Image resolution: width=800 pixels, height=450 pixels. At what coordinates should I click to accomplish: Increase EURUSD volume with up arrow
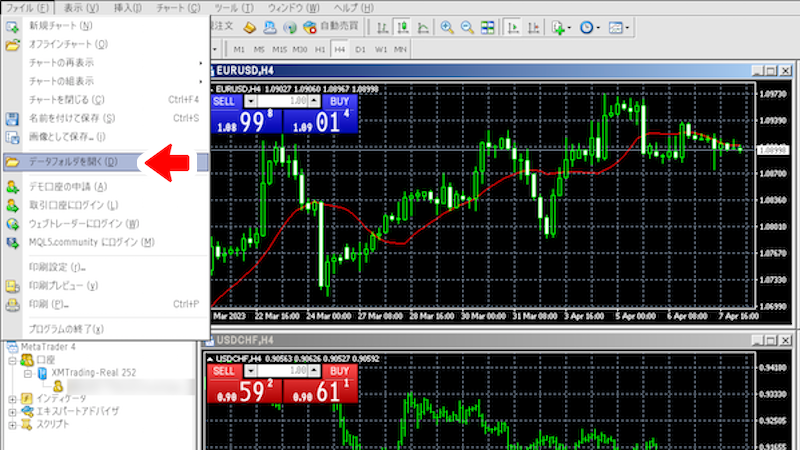coord(314,101)
